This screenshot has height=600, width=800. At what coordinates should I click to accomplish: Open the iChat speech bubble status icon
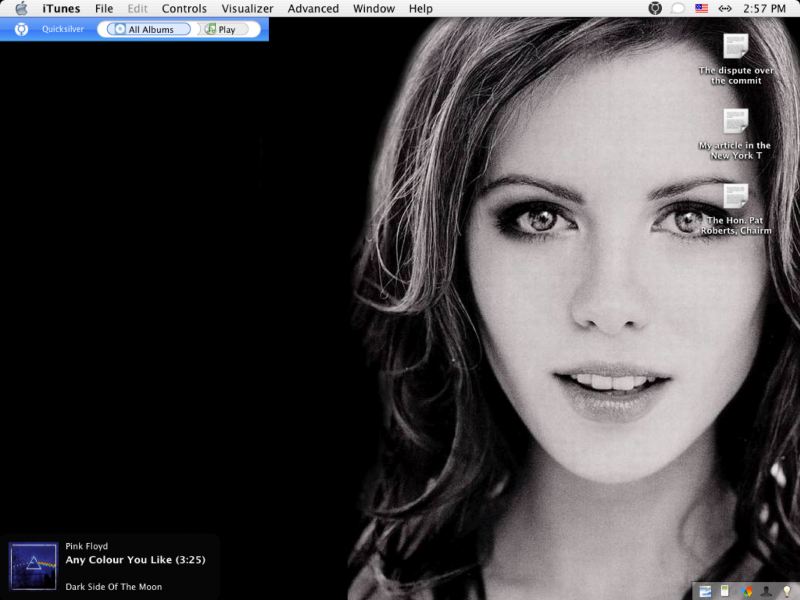point(678,8)
